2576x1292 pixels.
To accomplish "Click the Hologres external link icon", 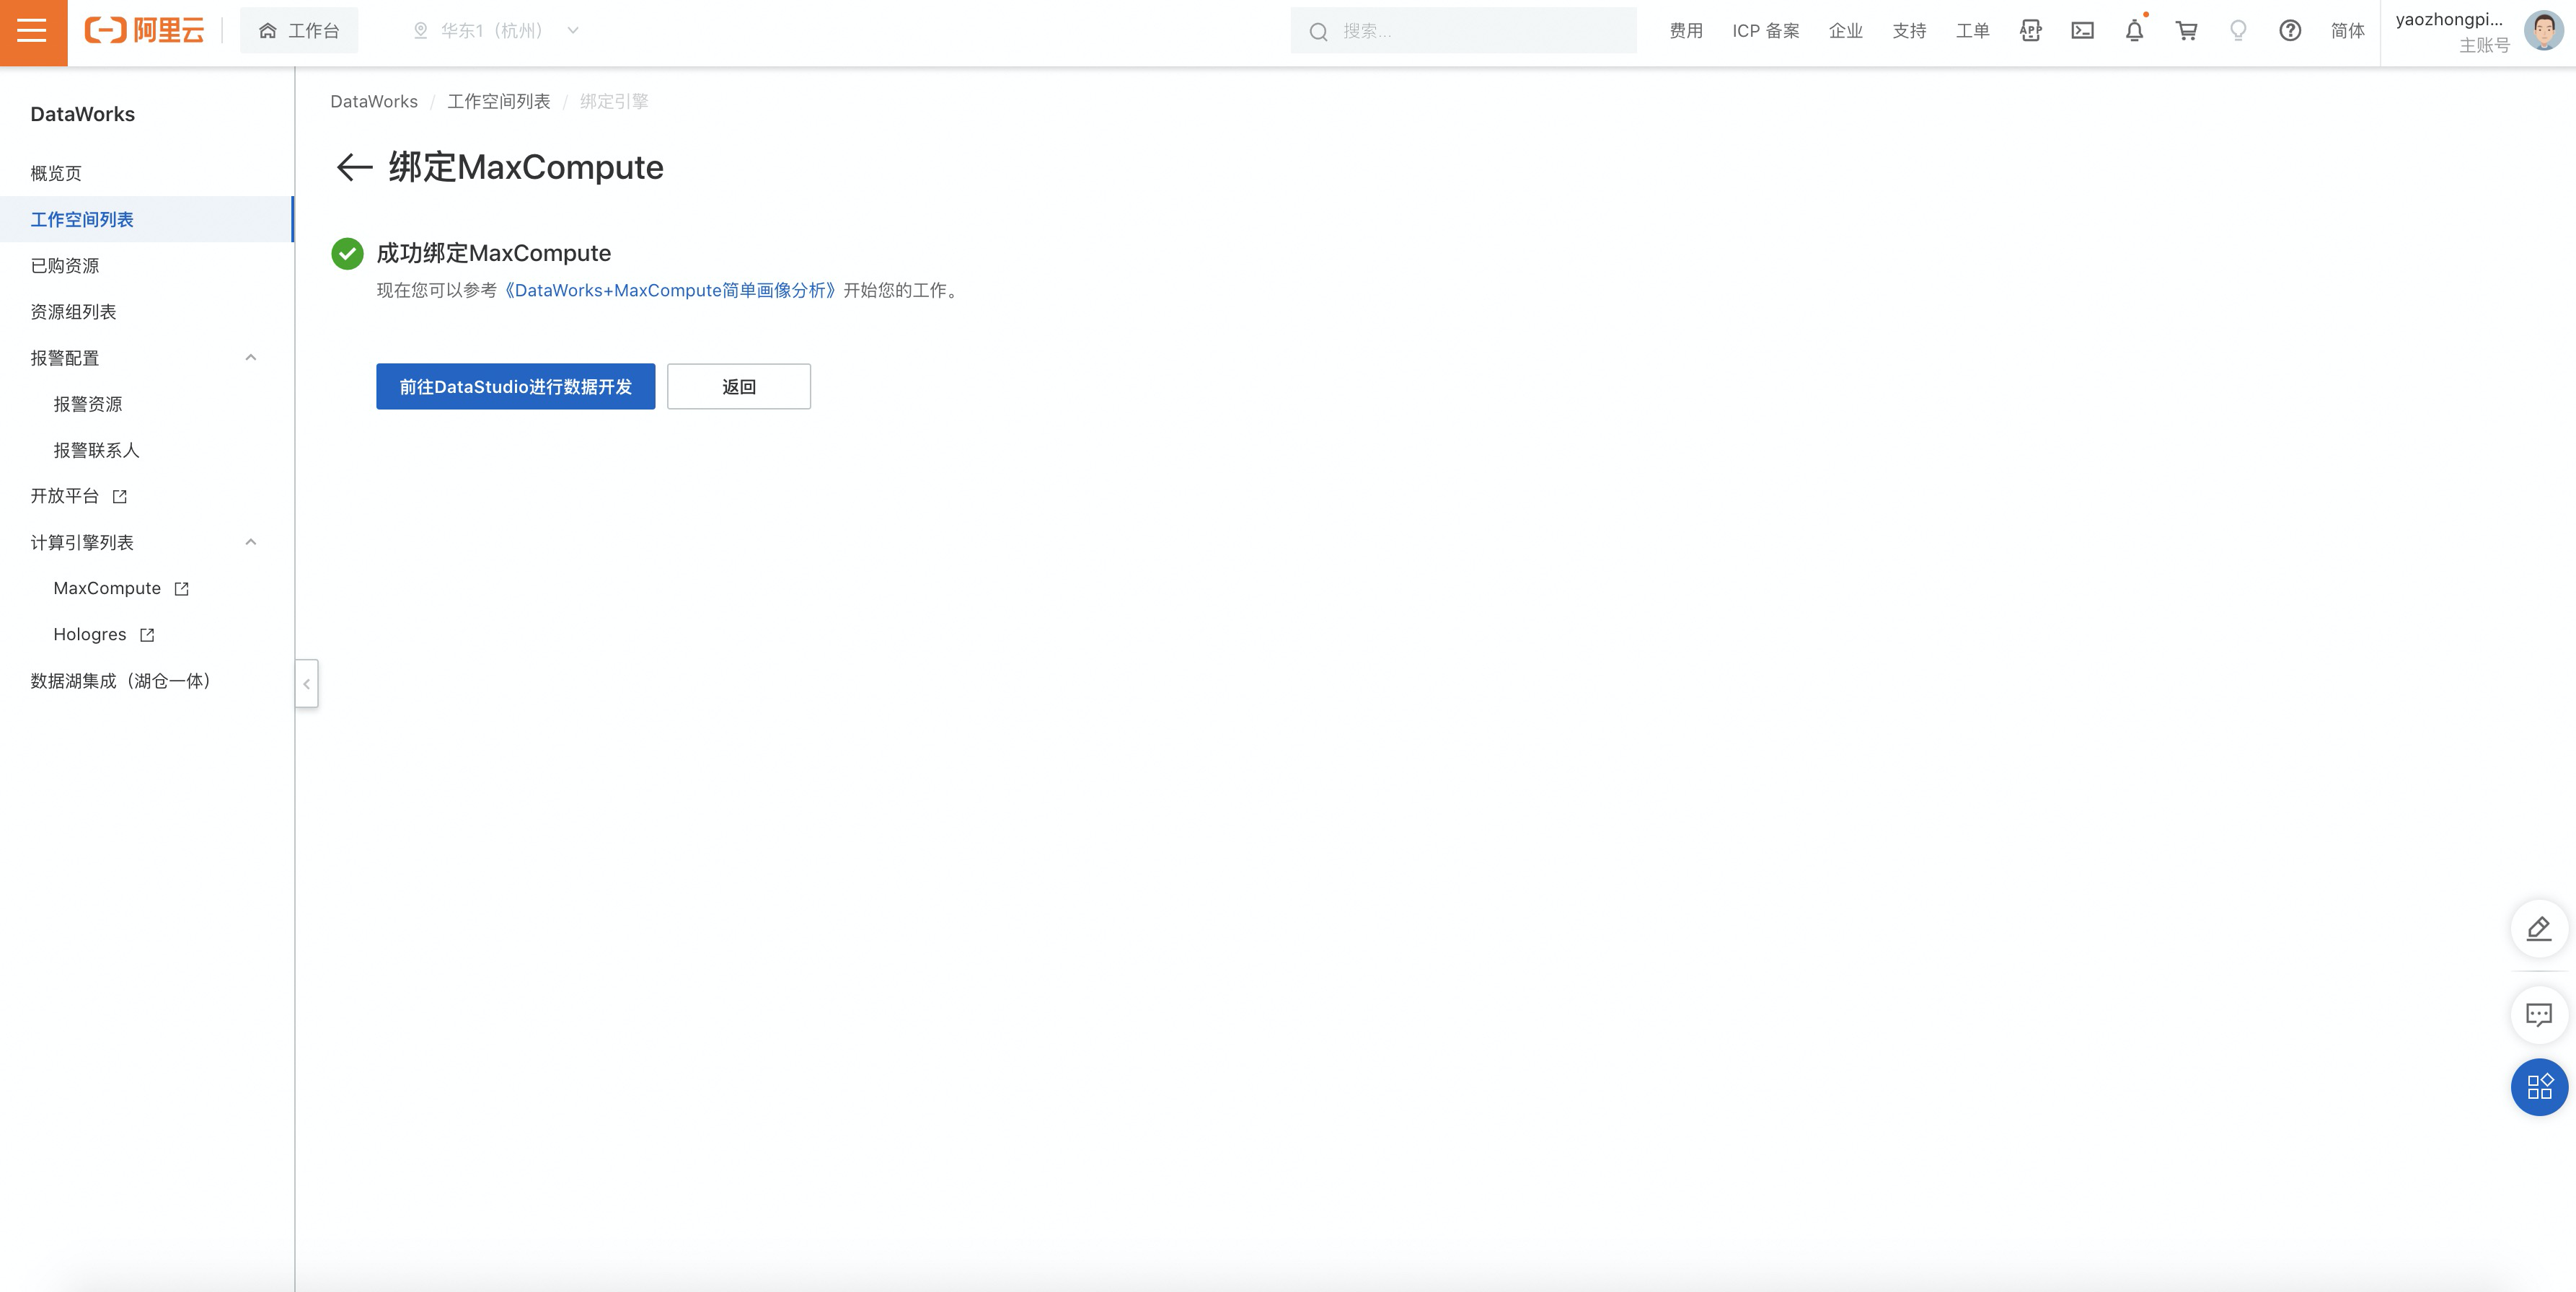I will pyautogui.click(x=148, y=635).
